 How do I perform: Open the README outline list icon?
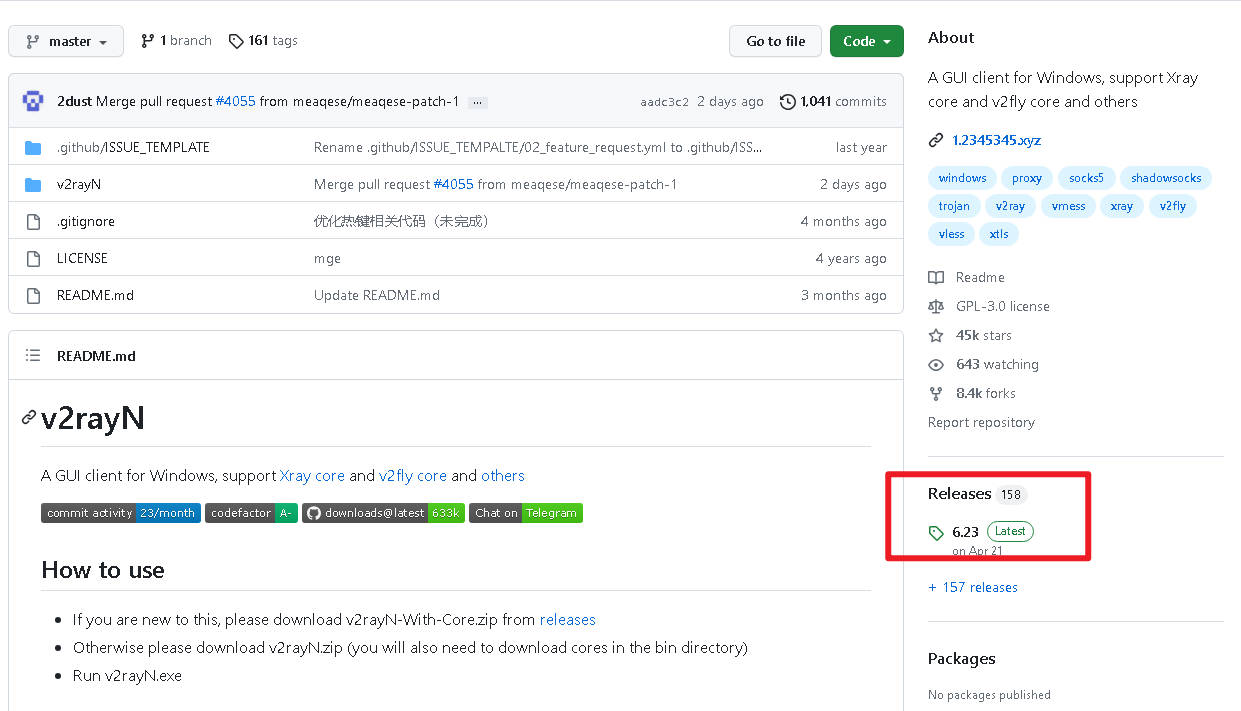click(x=33, y=356)
